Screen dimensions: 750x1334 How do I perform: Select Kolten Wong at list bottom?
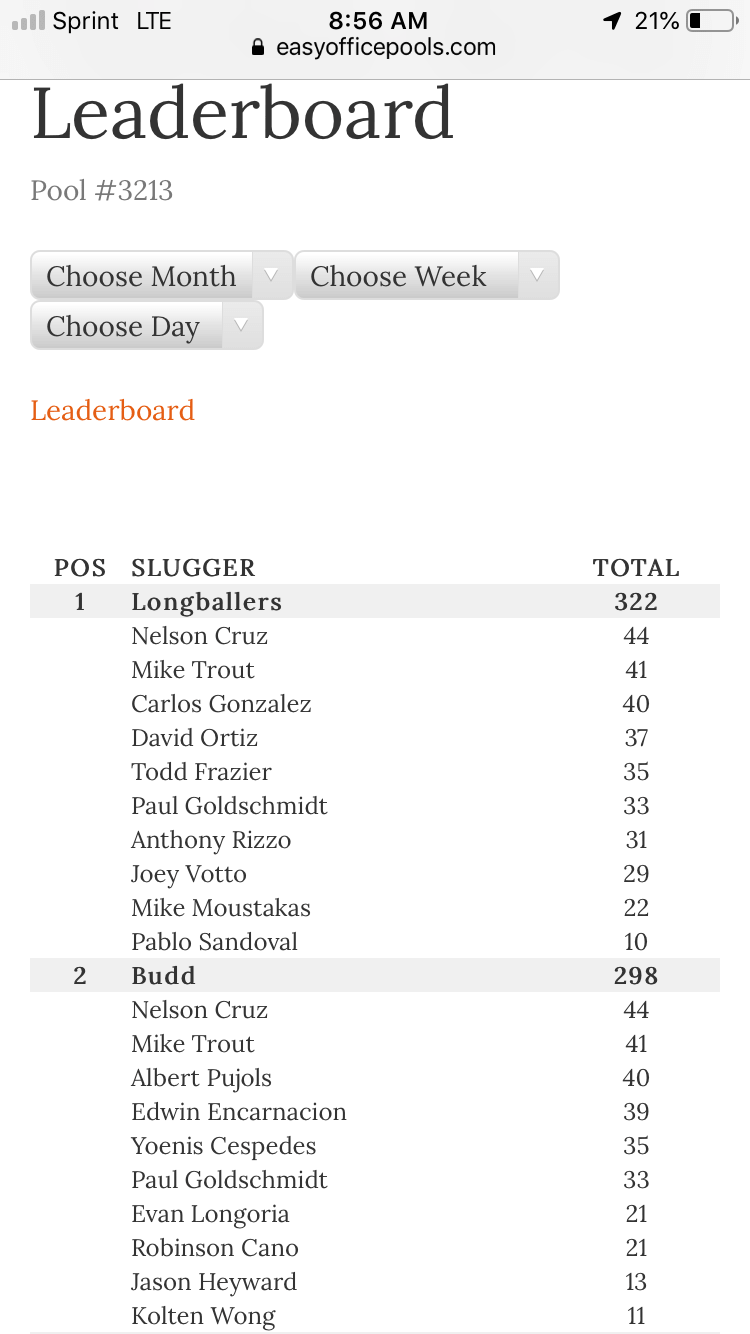(x=203, y=1315)
